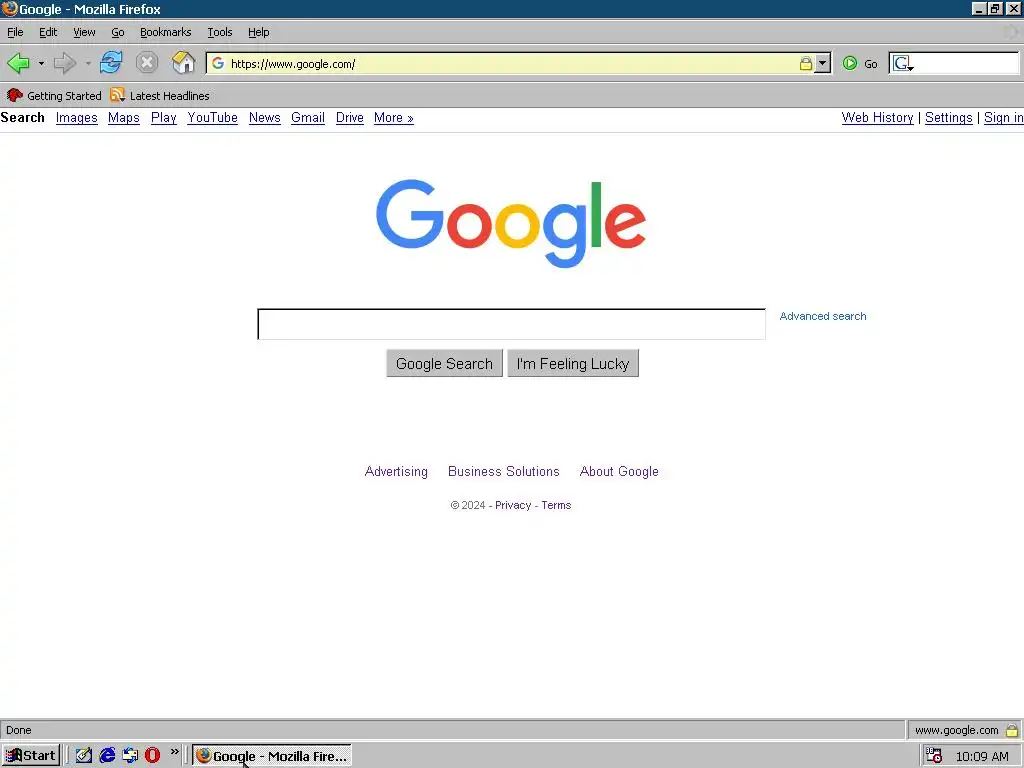Expand hidden quick launch items chevron

174,752
